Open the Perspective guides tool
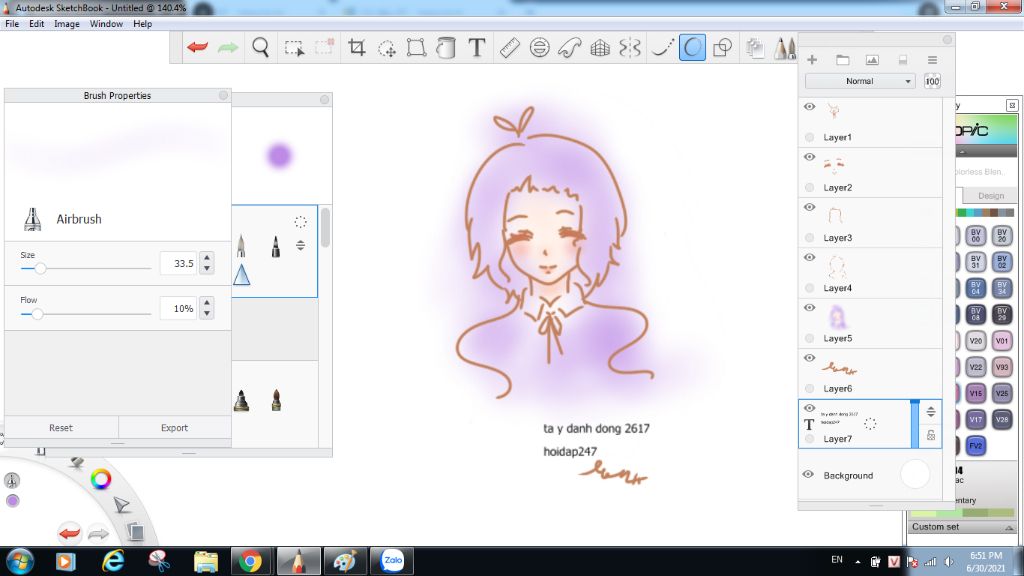Image resolution: width=1024 pixels, height=576 pixels. pos(600,48)
